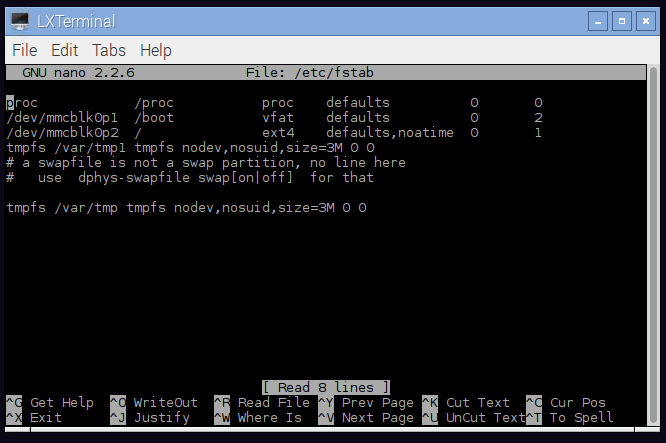
Task: Open the File menu
Action: click(24, 50)
